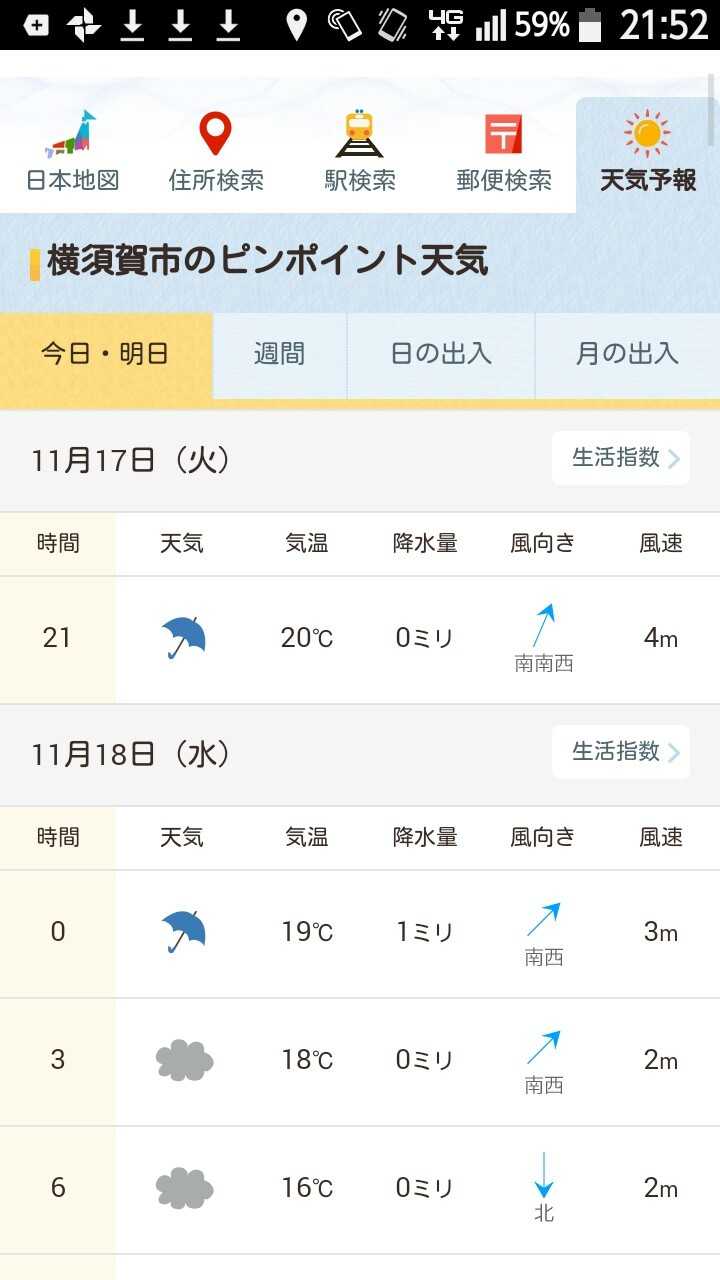The height and width of the screenshot is (1280, 720).
Task: Open 生活指数 for 11月17日
Action: pyautogui.click(x=620, y=458)
